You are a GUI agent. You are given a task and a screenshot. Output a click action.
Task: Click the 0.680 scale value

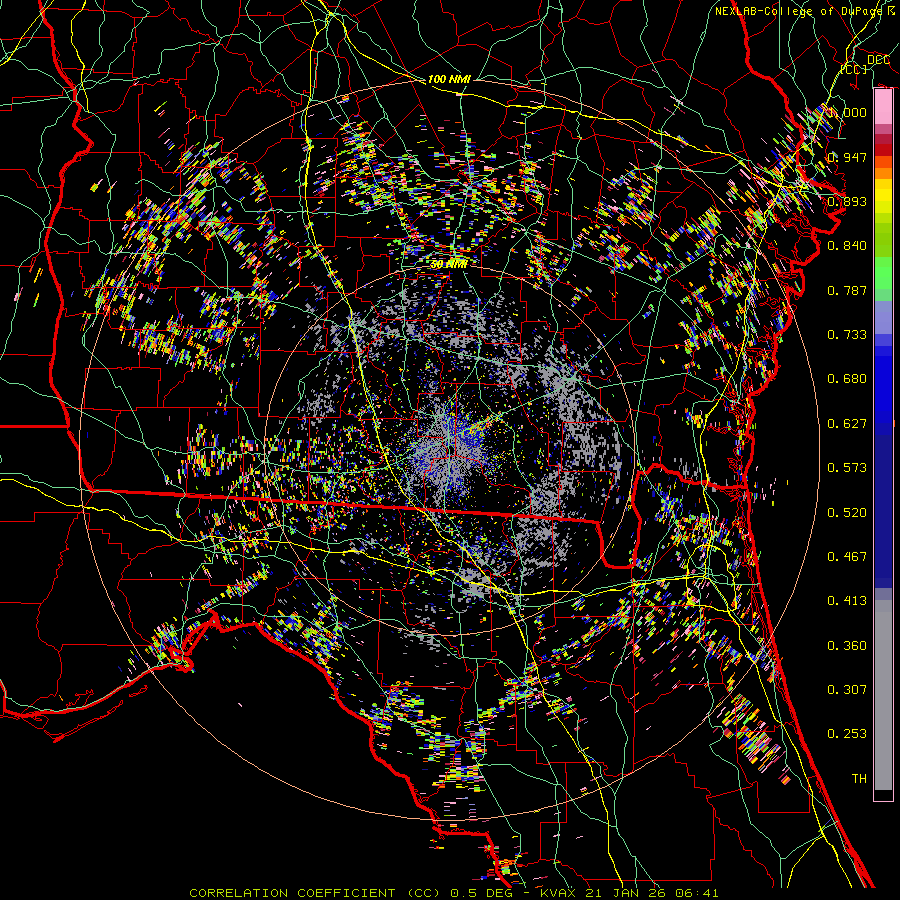847,379
